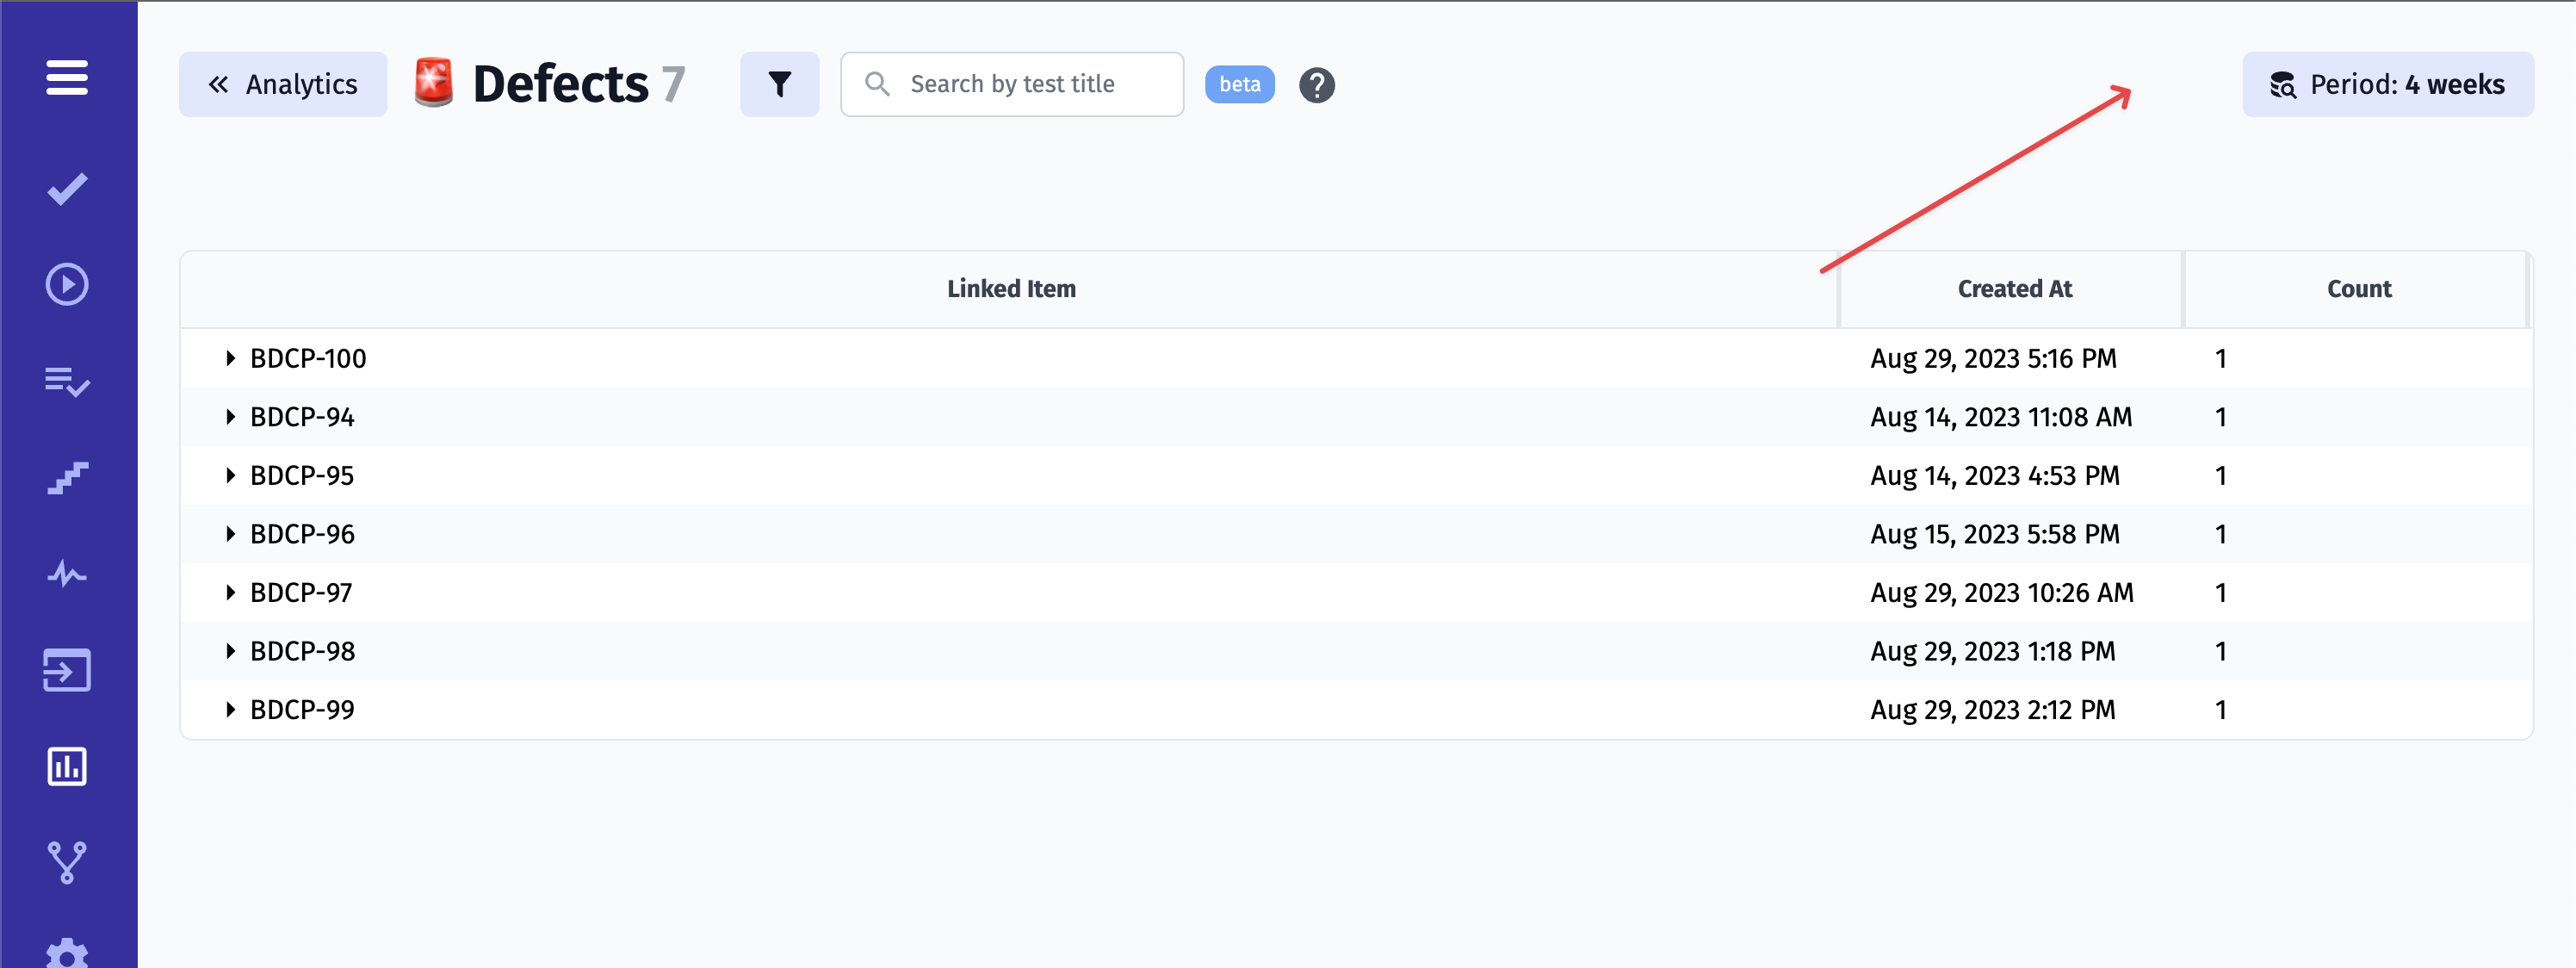Sort by the Count column header
The height and width of the screenshot is (968, 2576).
[x=2358, y=289]
